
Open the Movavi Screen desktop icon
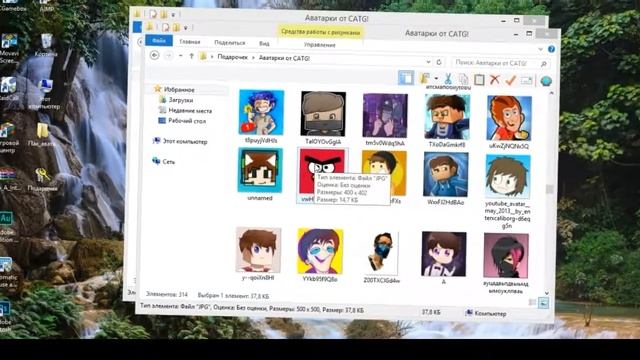click(x=9, y=48)
